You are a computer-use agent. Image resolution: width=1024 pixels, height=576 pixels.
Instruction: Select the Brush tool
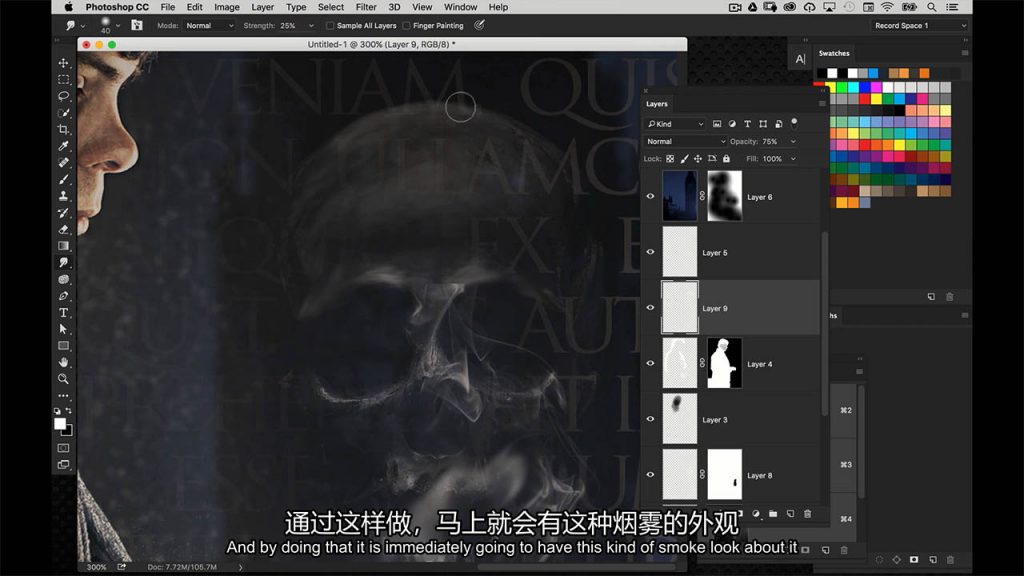pos(63,180)
